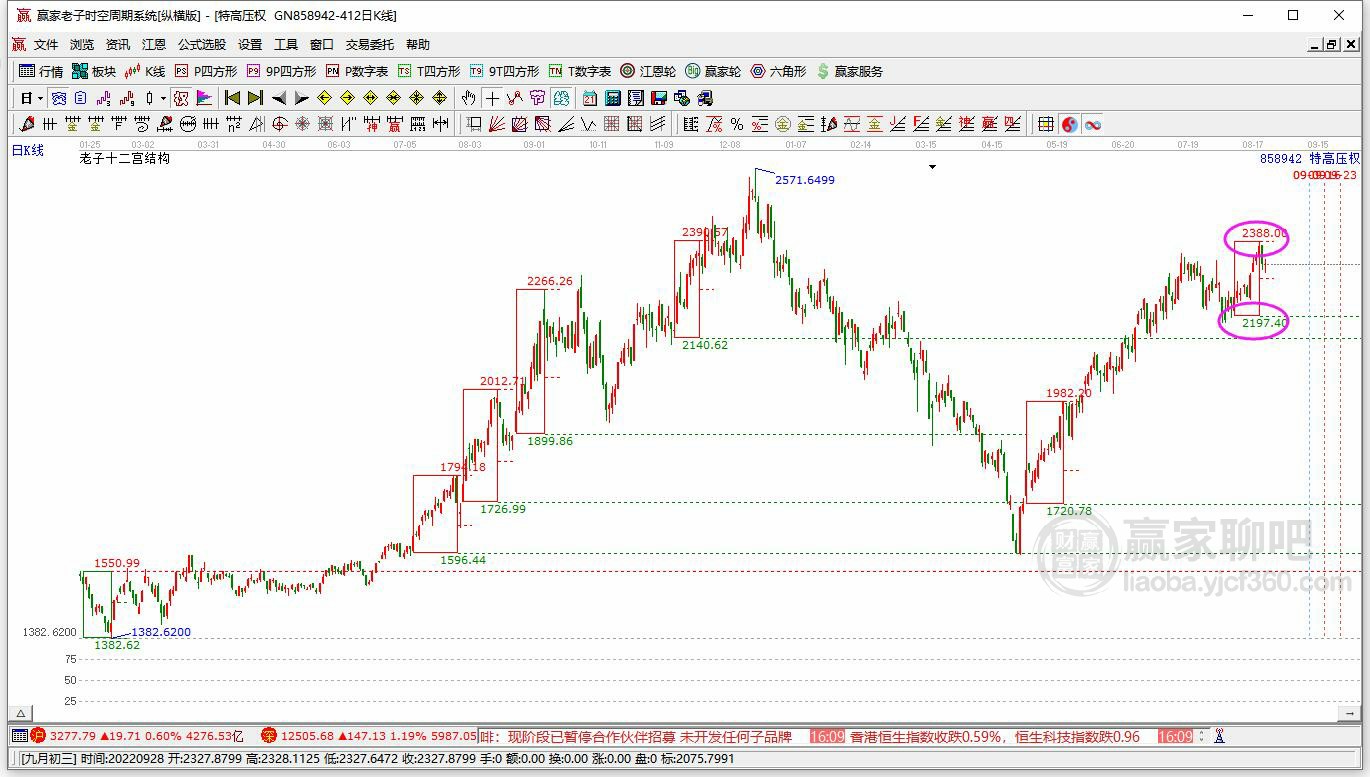Open the 9P四方形 tool
The width and height of the screenshot is (1370, 777).
tap(281, 71)
